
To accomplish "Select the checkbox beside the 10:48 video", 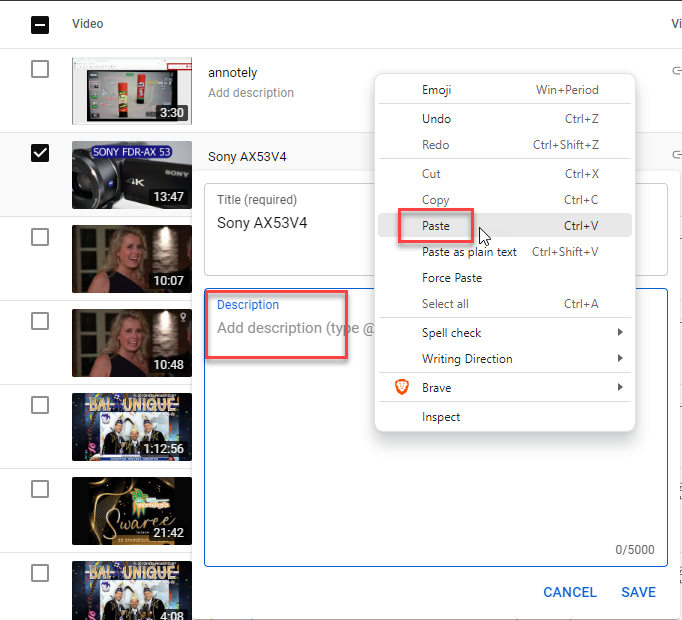I will point(40,321).
